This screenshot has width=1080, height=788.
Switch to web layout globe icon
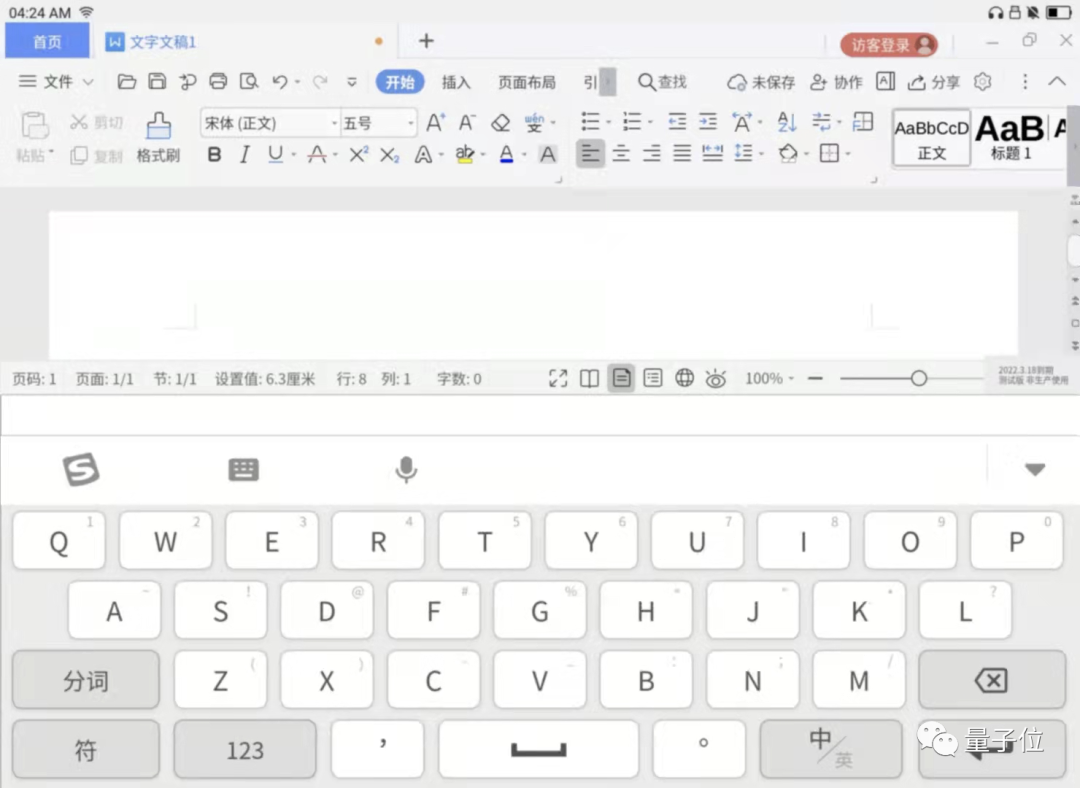coord(684,377)
